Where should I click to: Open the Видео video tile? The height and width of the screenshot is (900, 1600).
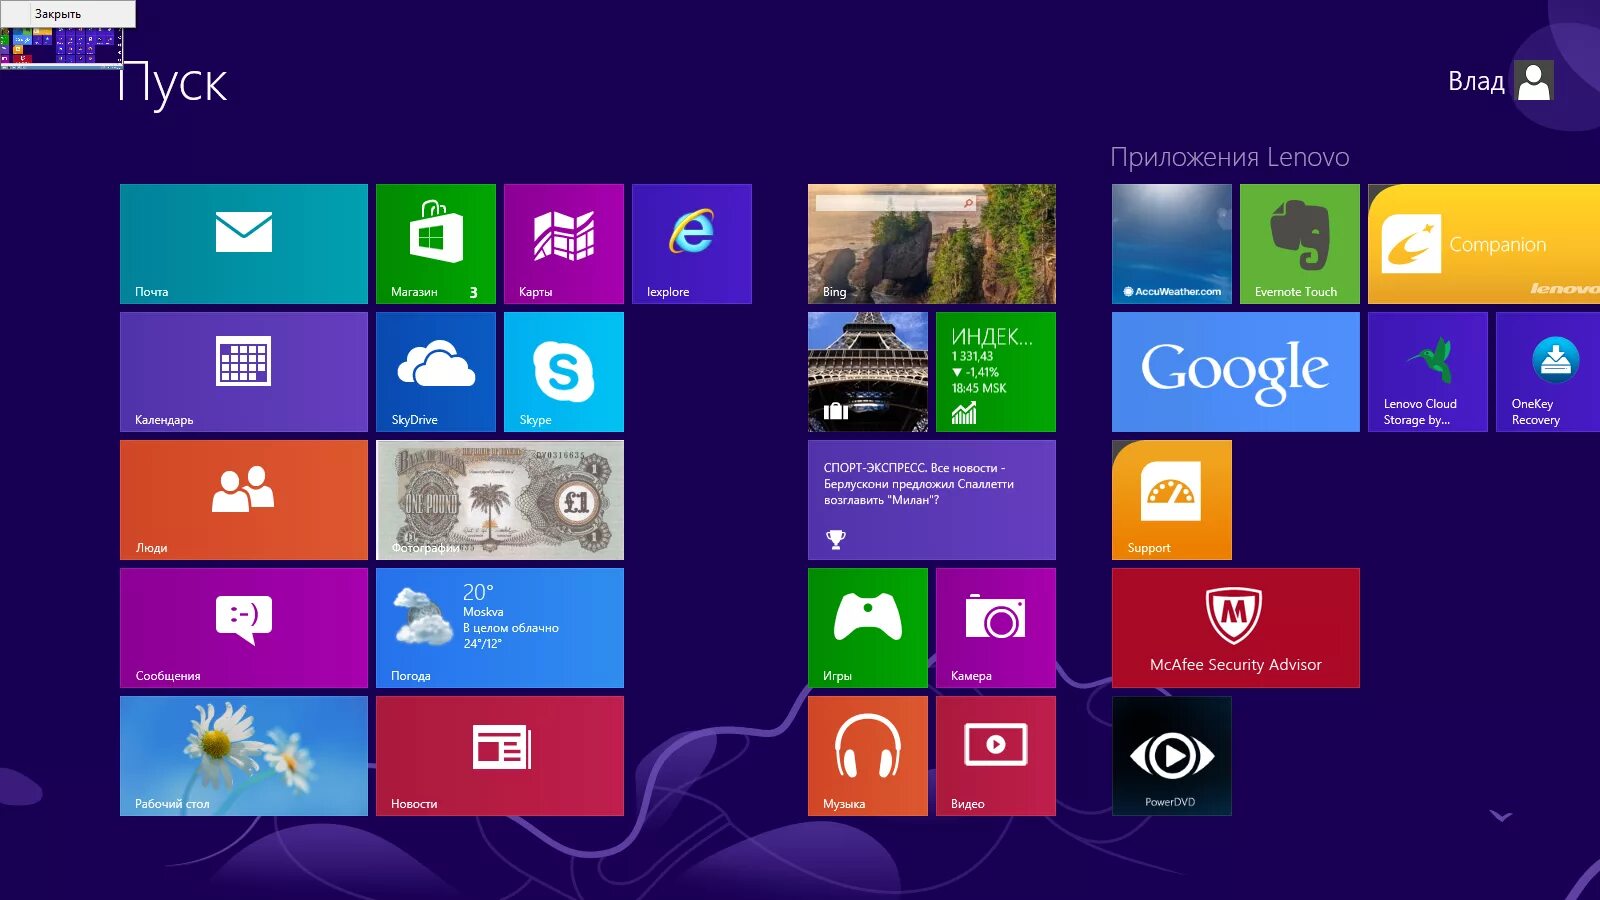(996, 756)
